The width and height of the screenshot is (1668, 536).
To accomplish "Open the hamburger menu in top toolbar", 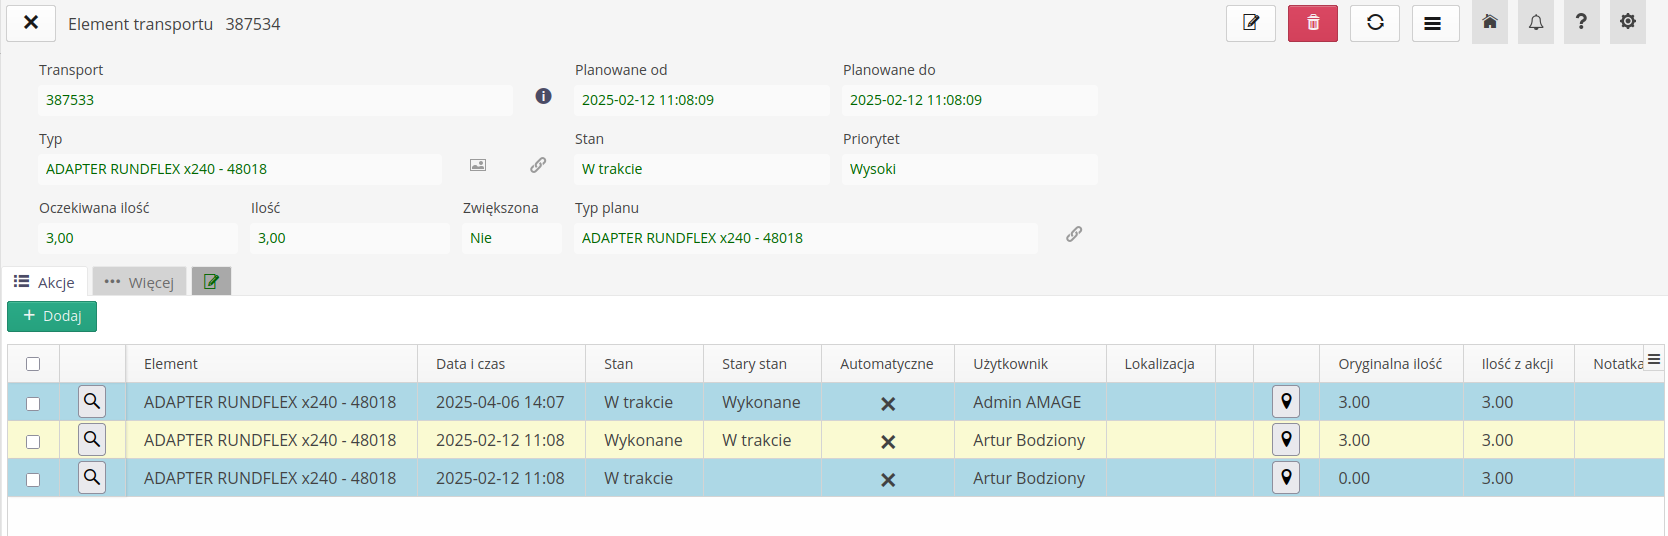I will click(x=1434, y=23).
